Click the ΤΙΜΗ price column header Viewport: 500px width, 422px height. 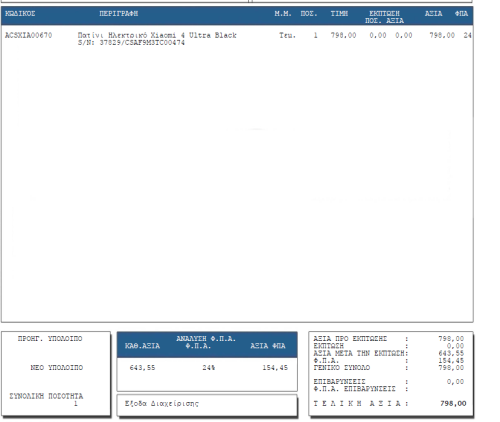pos(339,14)
